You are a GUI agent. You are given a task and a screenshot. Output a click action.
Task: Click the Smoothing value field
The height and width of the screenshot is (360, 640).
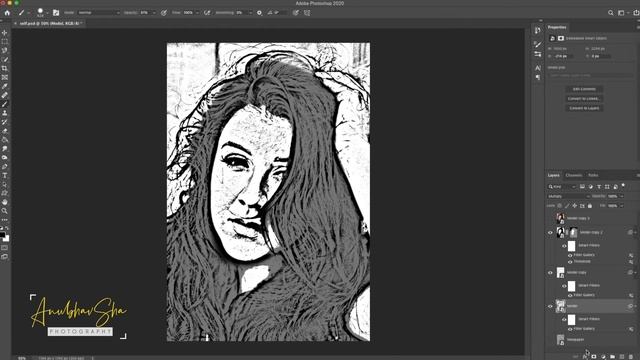pyautogui.click(x=242, y=13)
